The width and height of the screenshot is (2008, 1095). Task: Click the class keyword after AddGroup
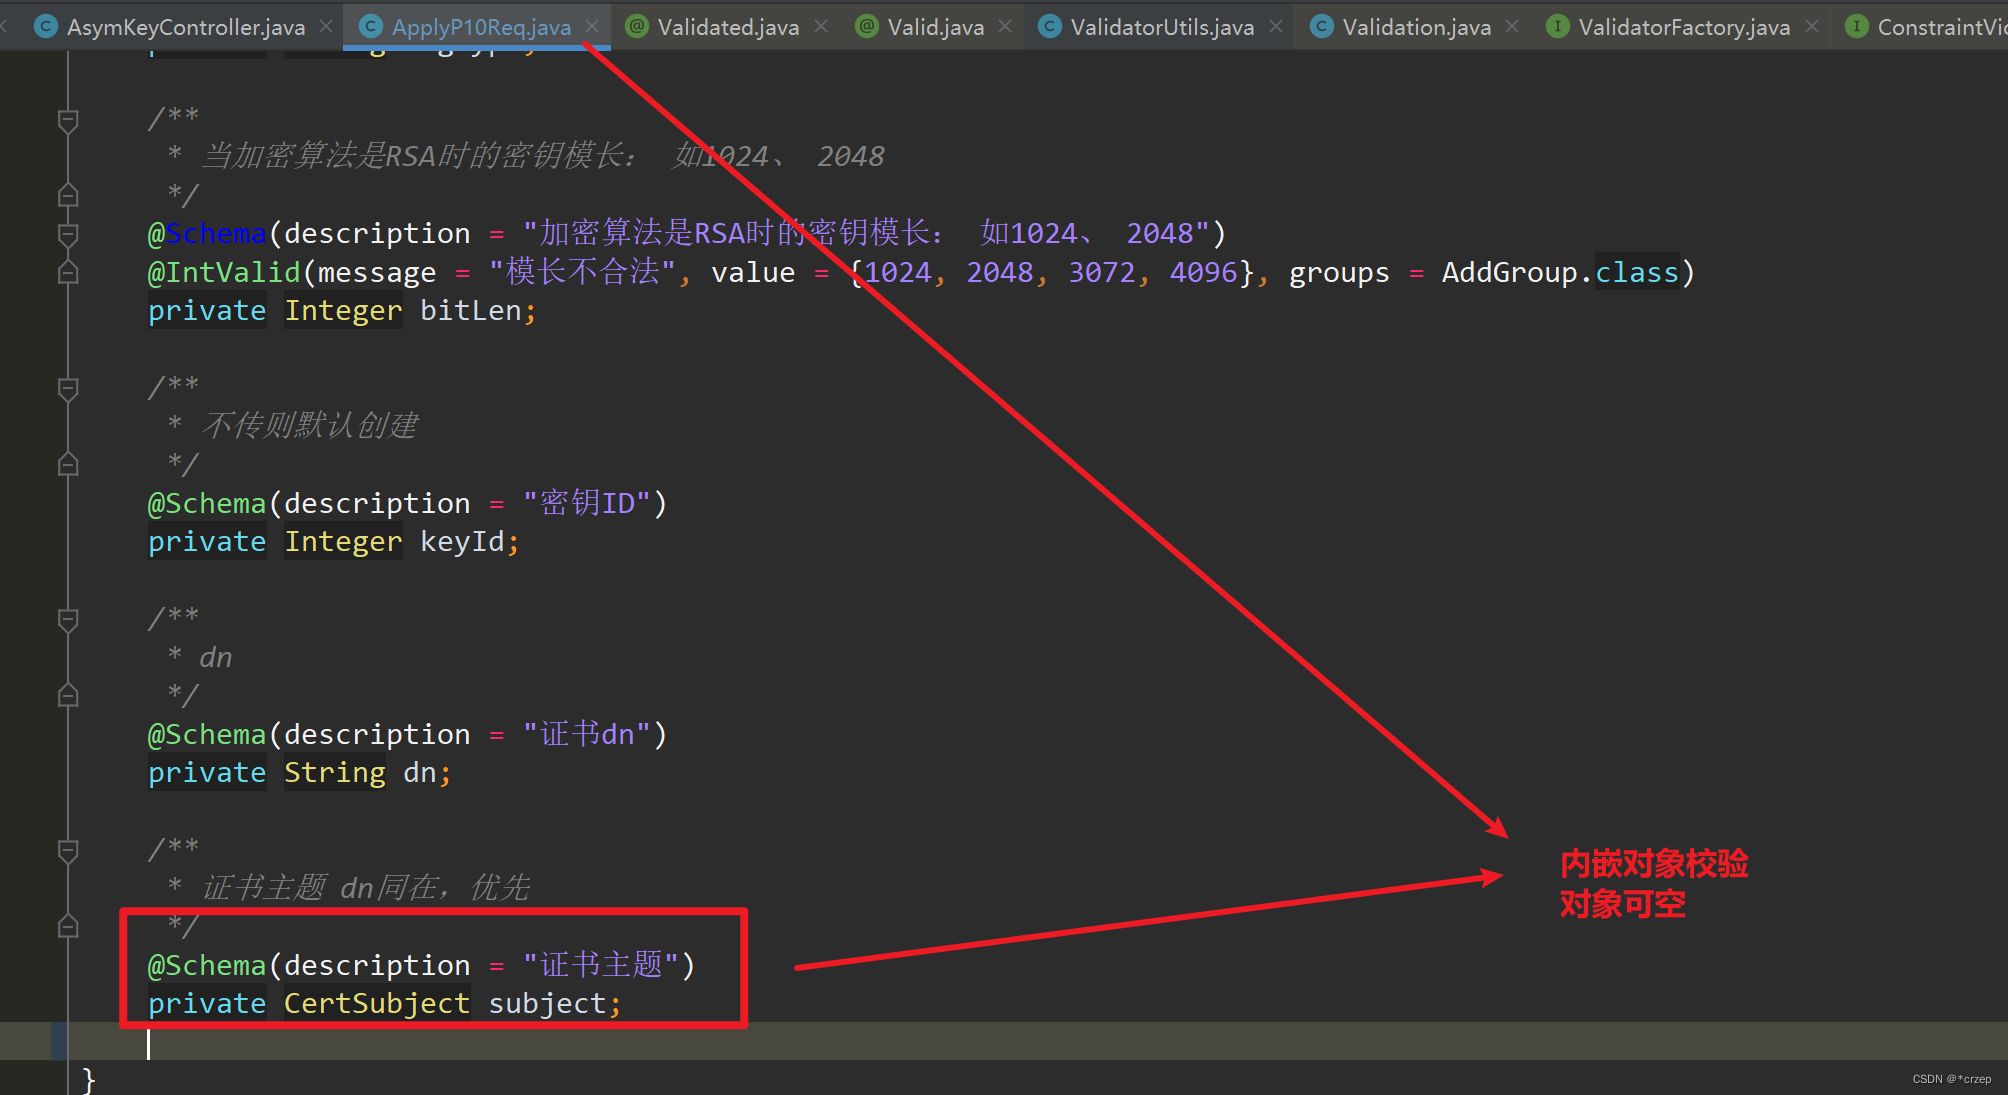pos(1637,272)
